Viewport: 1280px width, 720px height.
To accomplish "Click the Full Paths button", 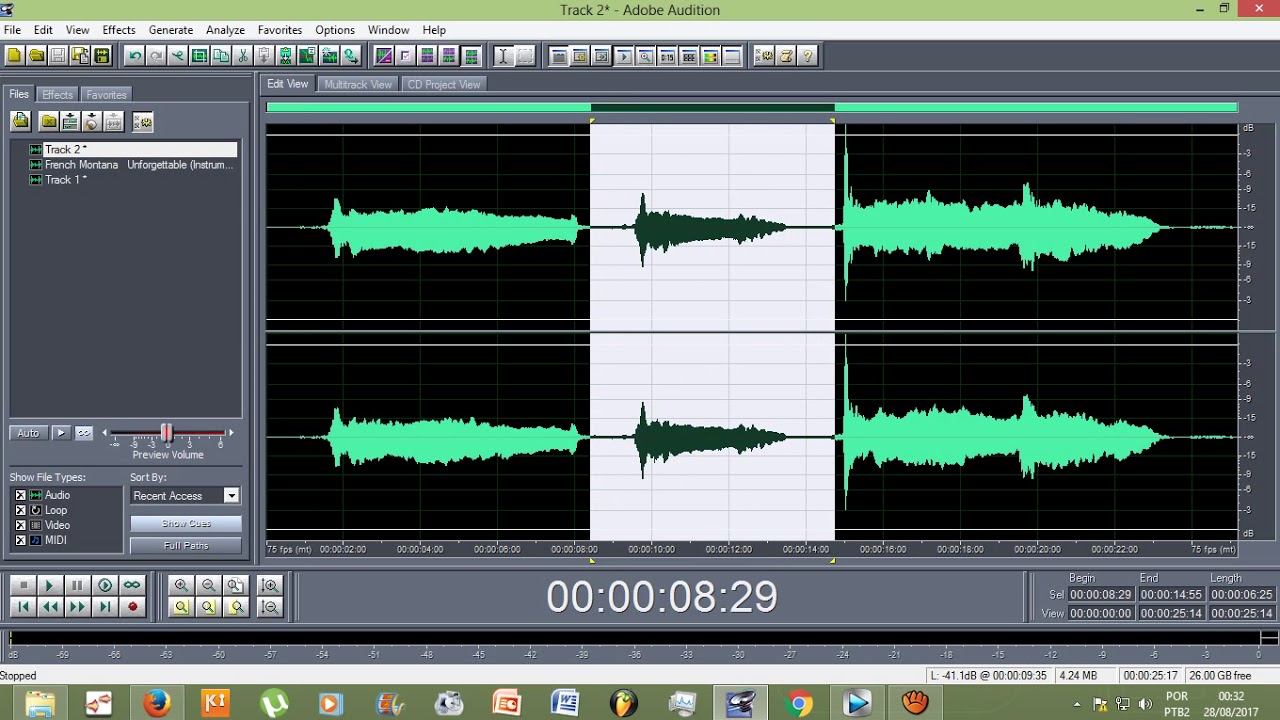I will tap(186, 546).
